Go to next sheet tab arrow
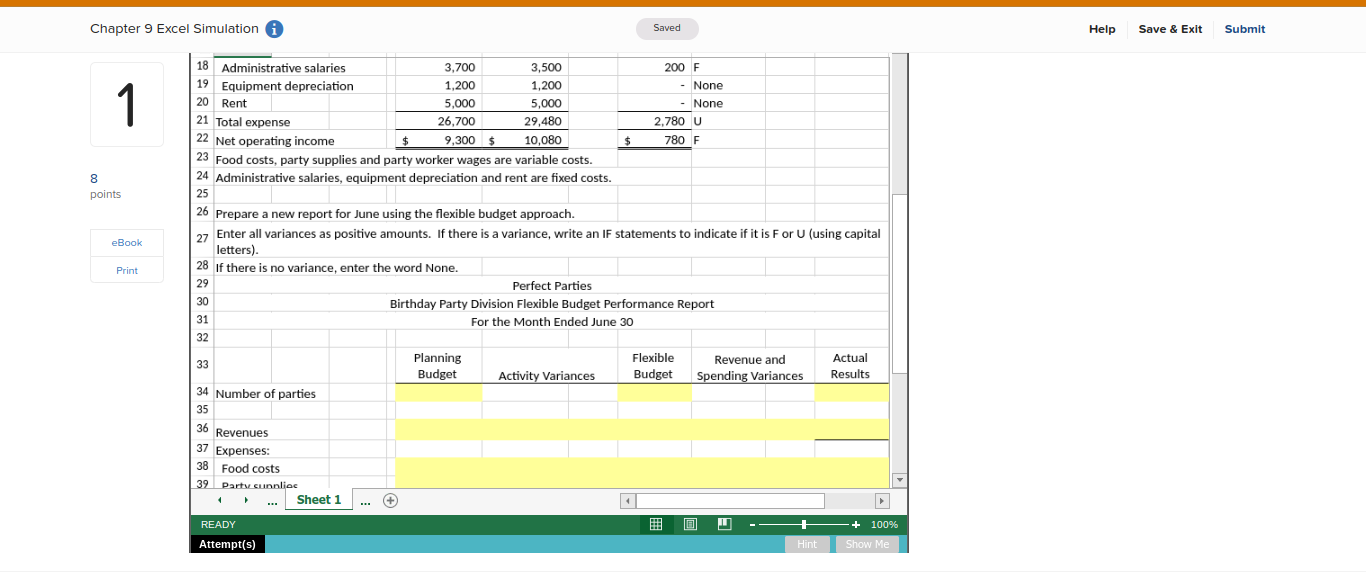1366x576 pixels. pos(246,500)
